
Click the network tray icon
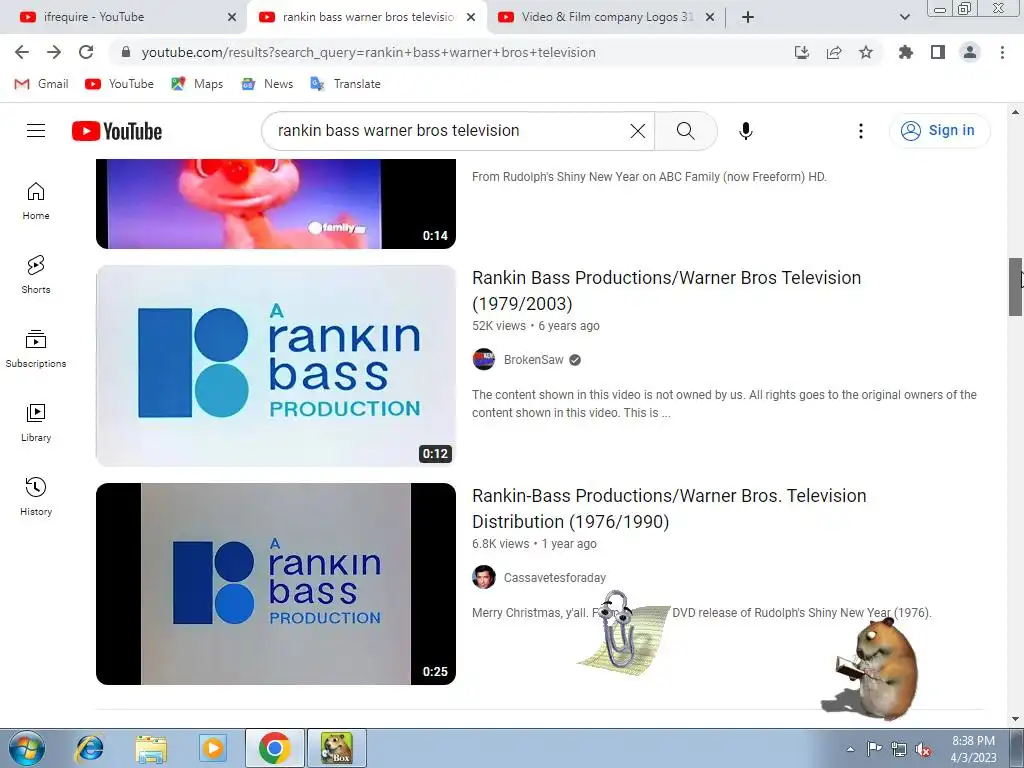[x=899, y=750]
